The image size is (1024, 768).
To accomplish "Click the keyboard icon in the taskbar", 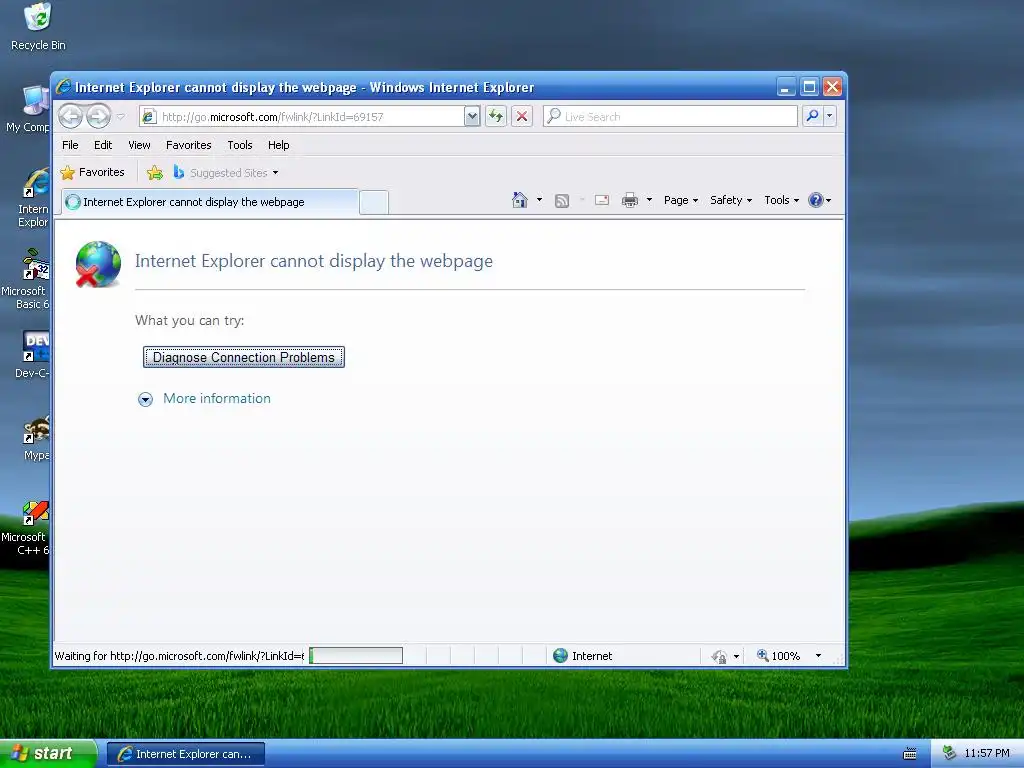I will click(910, 754).
